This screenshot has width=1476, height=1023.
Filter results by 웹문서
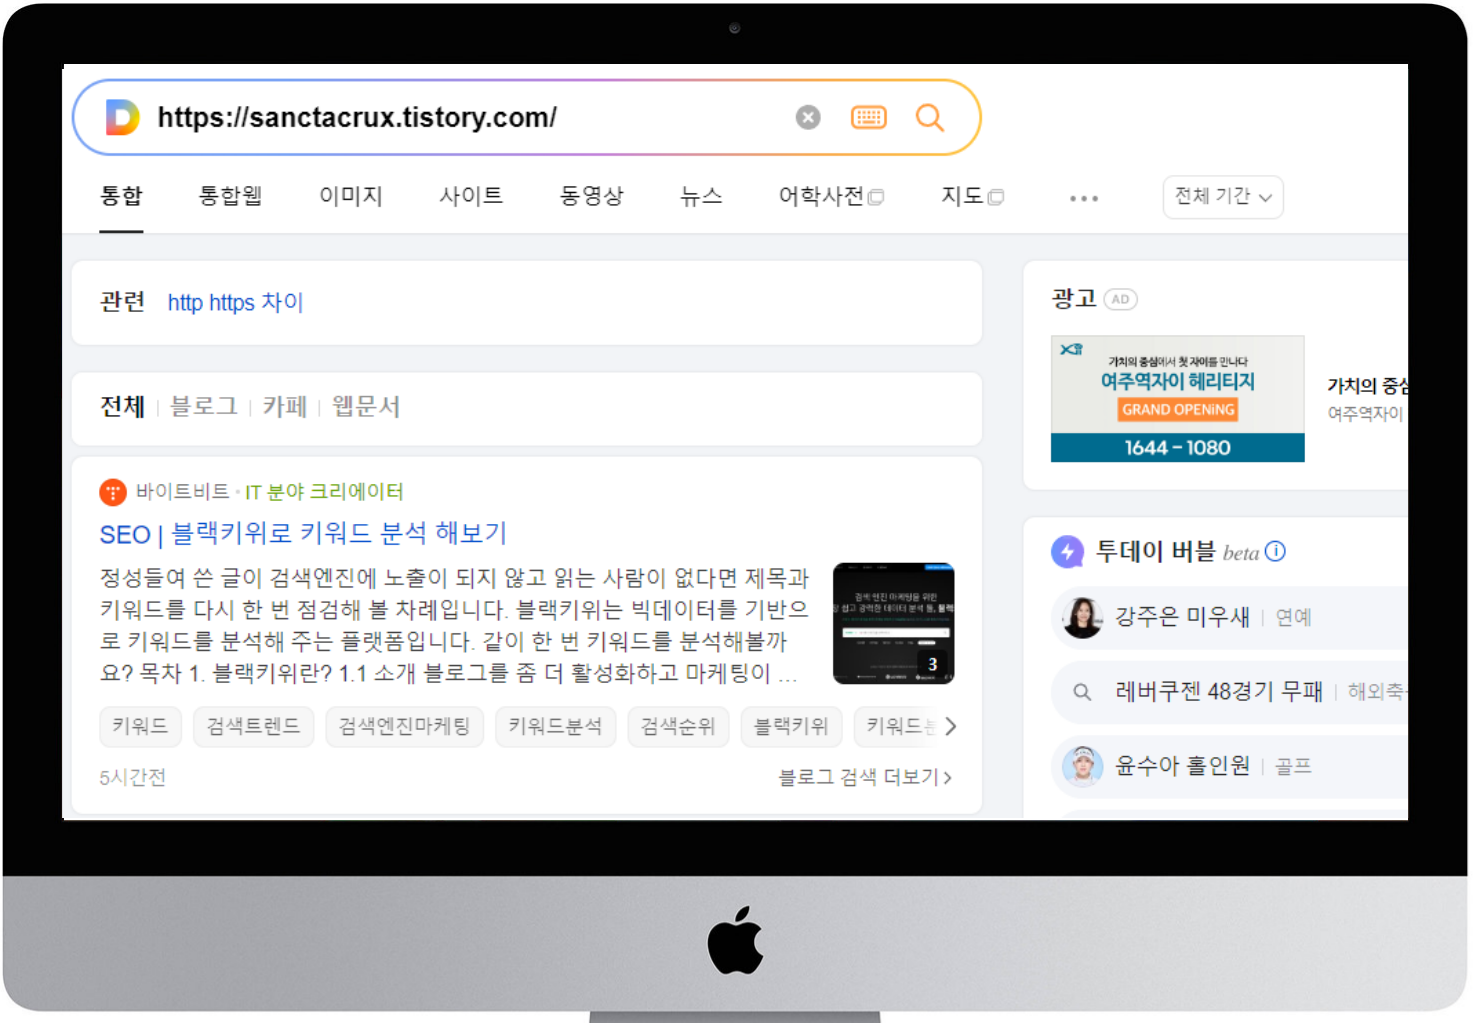pos(366,406)
